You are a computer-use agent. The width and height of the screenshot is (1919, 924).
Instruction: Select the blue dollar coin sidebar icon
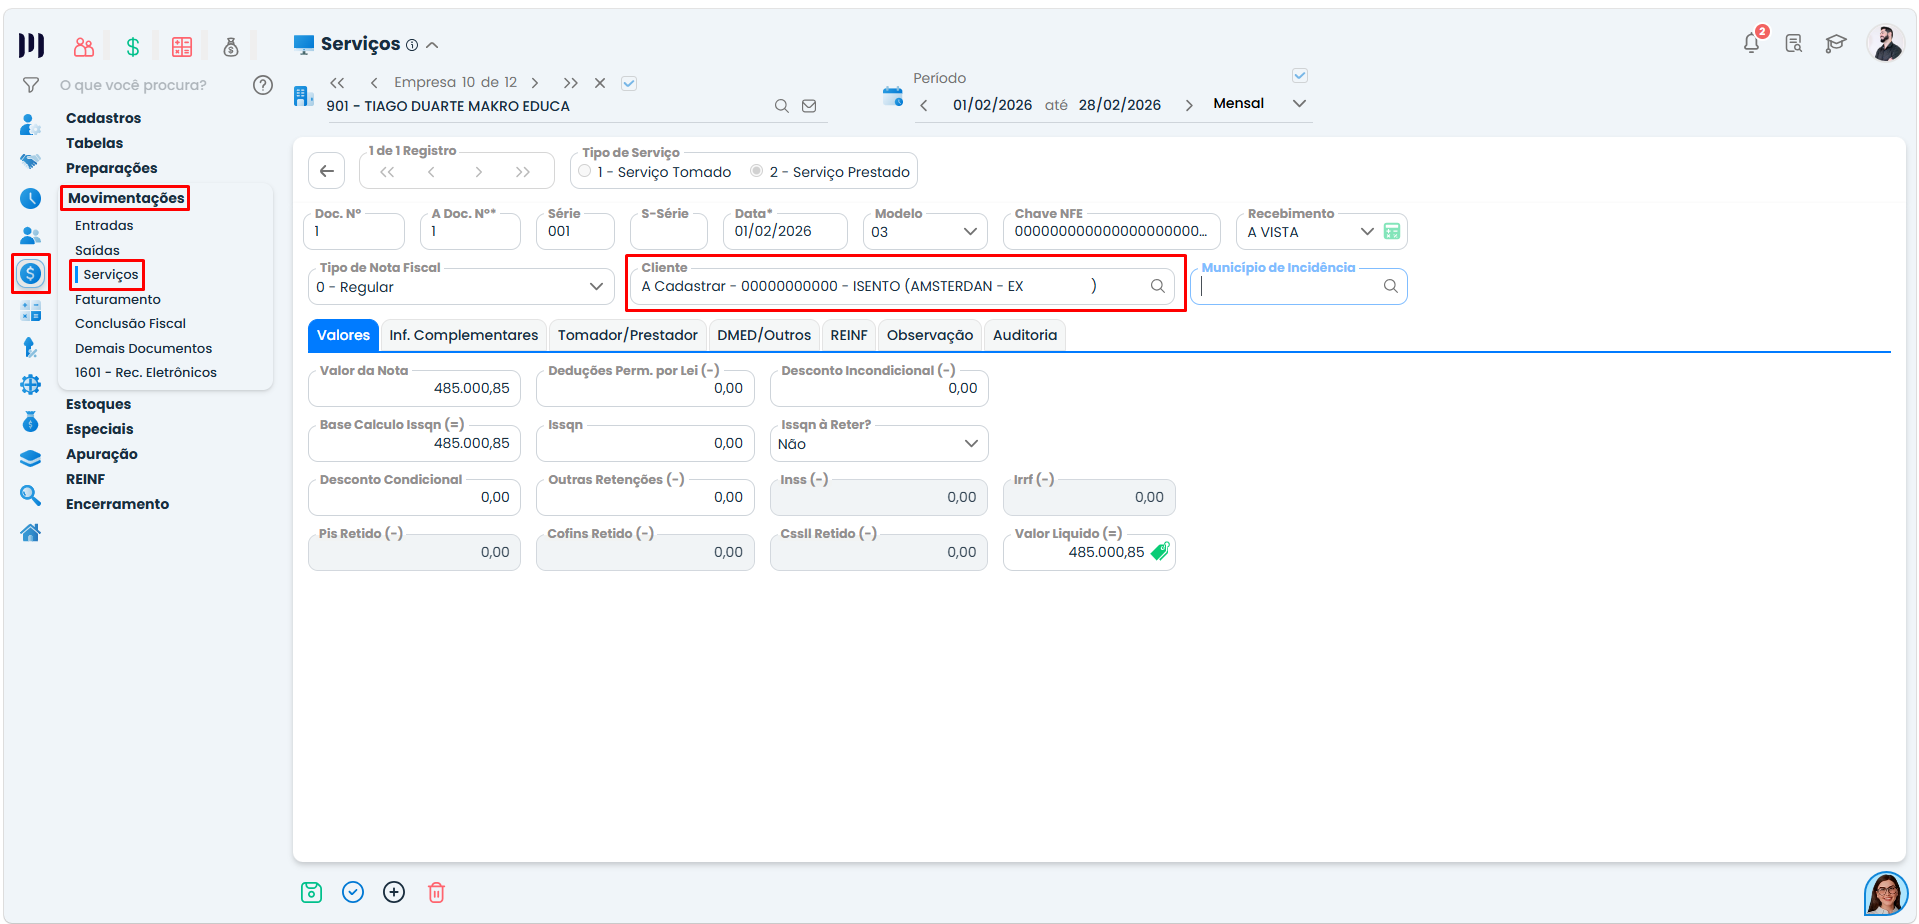(31, 273)
